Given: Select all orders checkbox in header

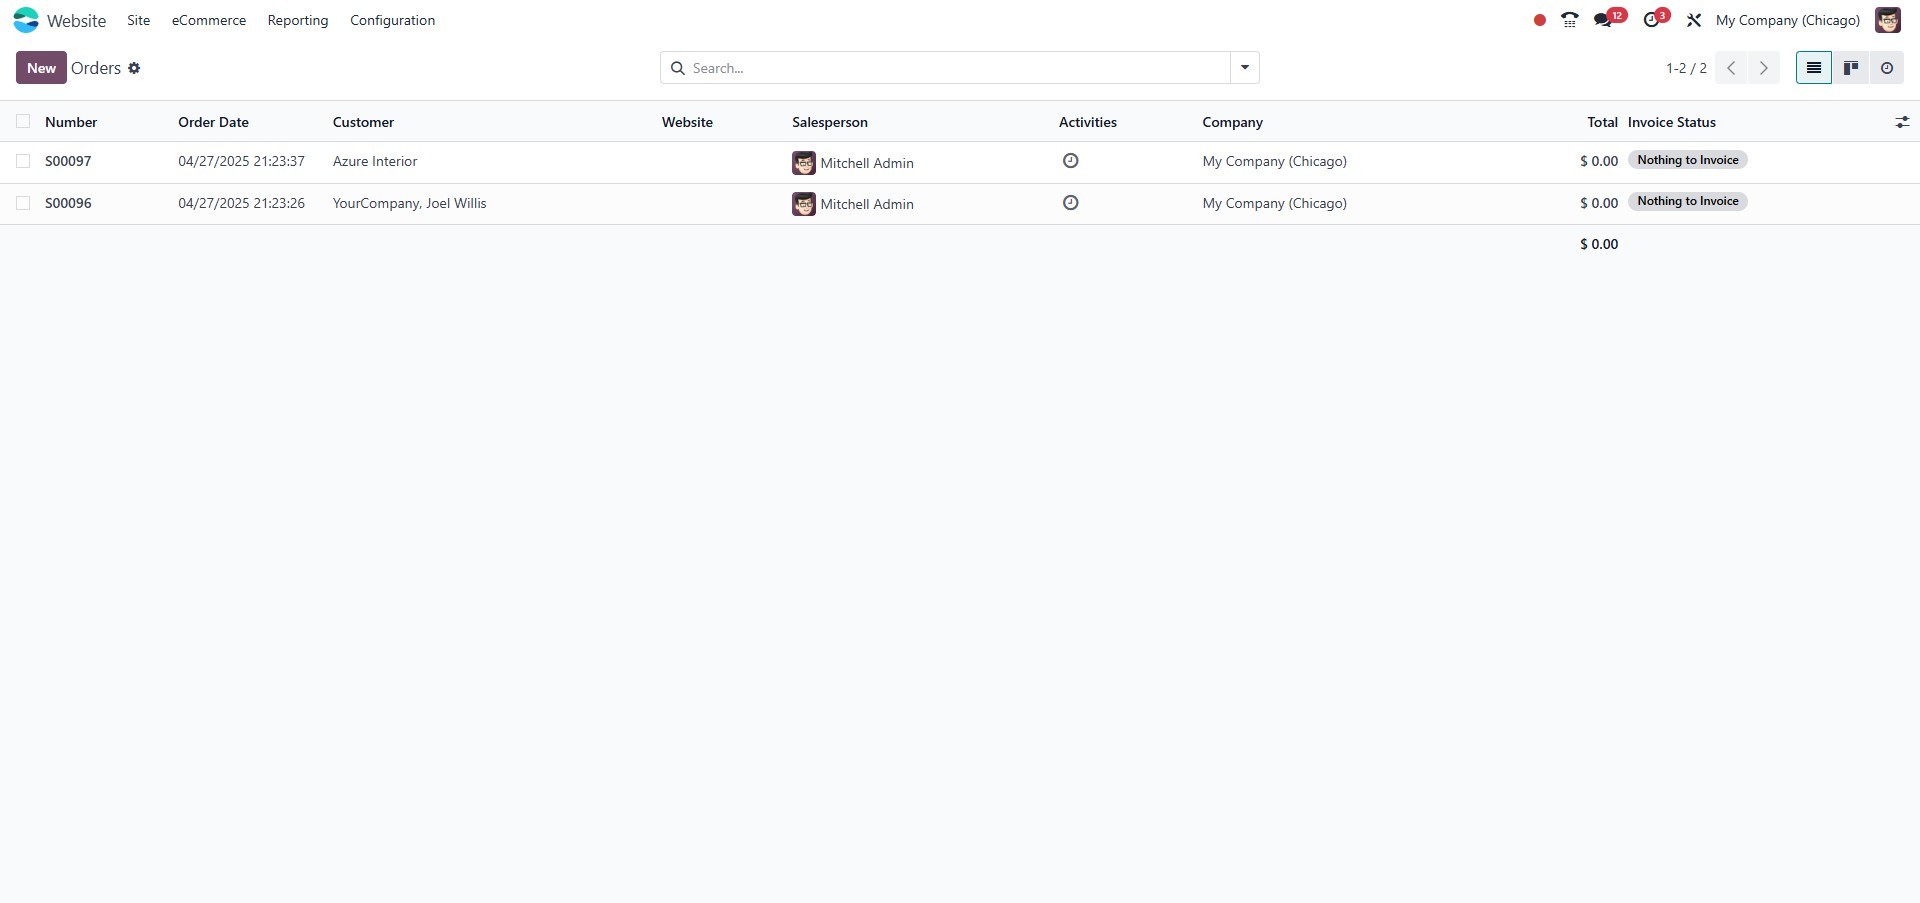Looking at the screenshot, I should point(23,122).
